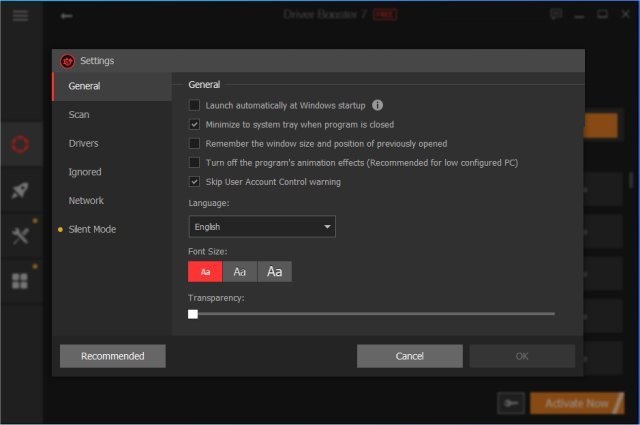Check Turn off the program's animation effects
The width and height of the screenshot is (640, 425).
[x=194, y=162]
